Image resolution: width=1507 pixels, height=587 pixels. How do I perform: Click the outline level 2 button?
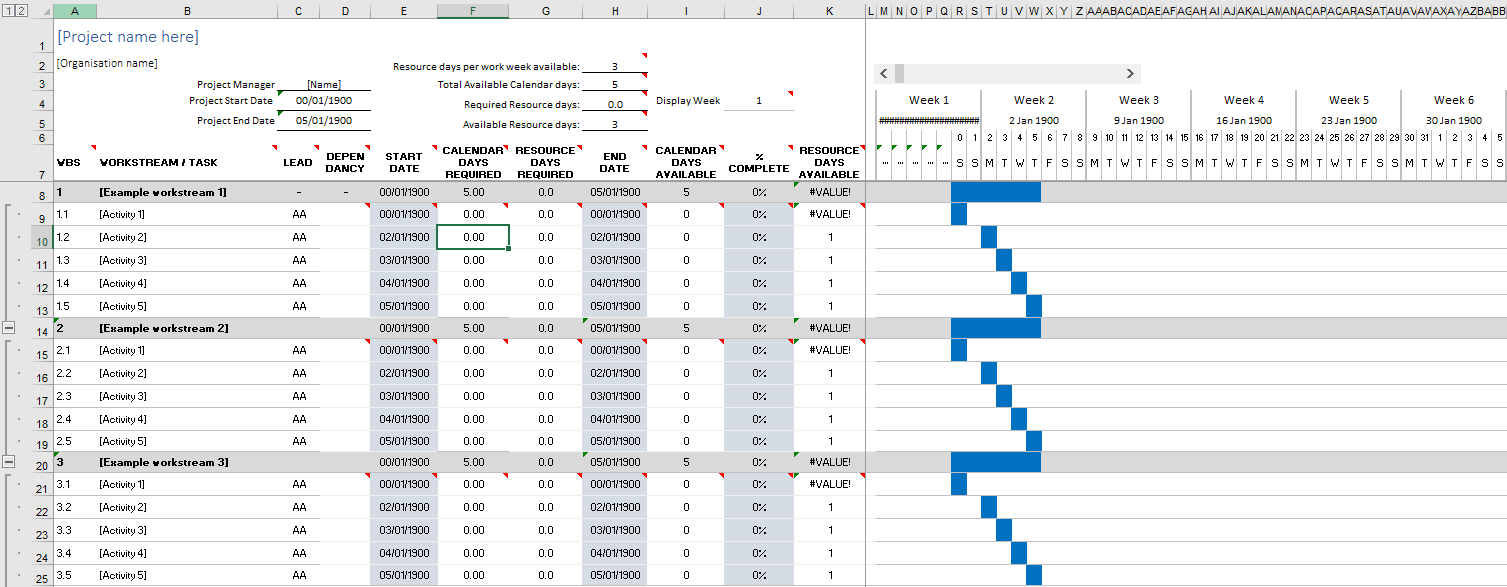[20, 10]
